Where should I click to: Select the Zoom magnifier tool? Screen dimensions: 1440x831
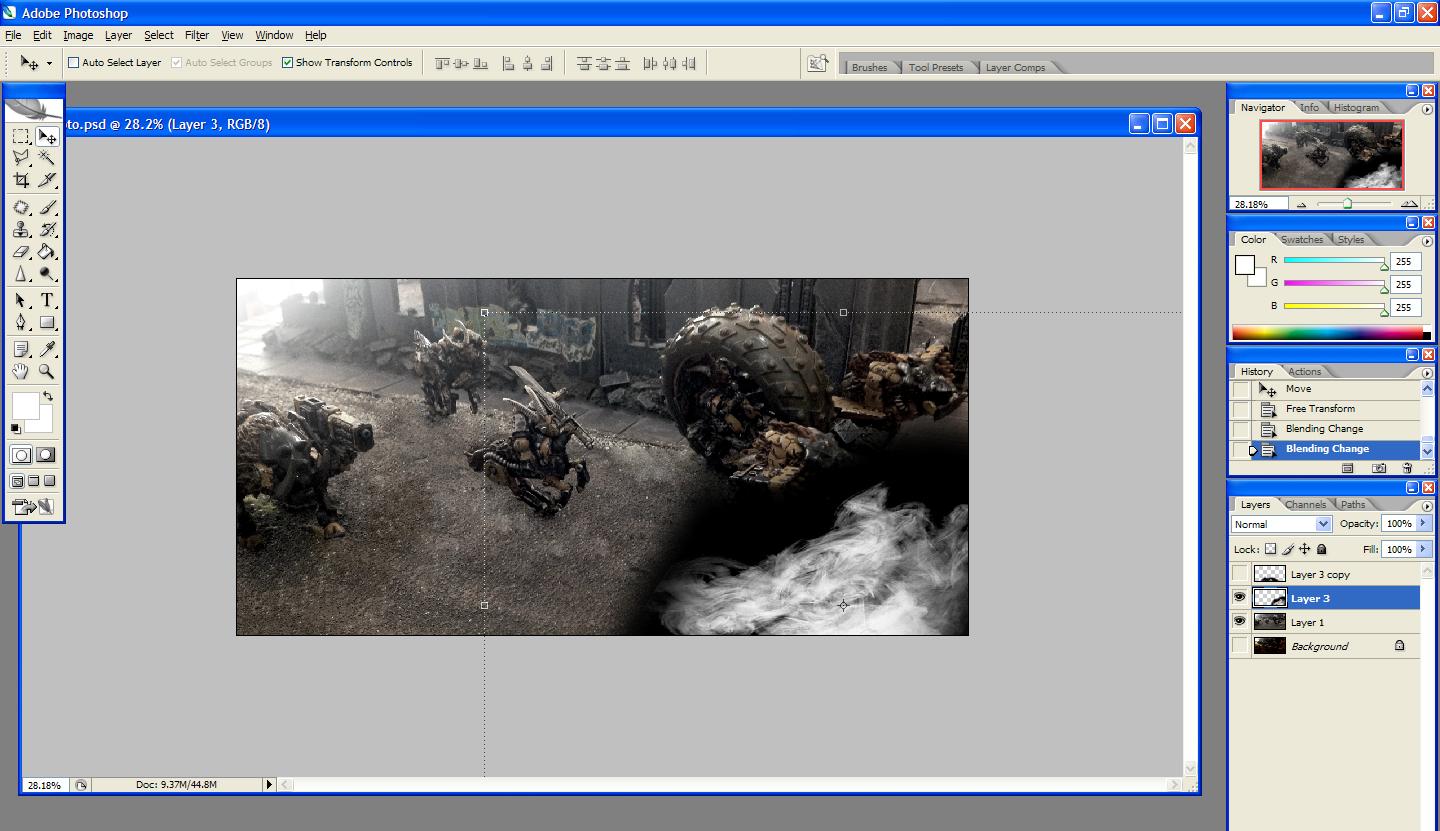pyautogui.click(x=47, y=371)
